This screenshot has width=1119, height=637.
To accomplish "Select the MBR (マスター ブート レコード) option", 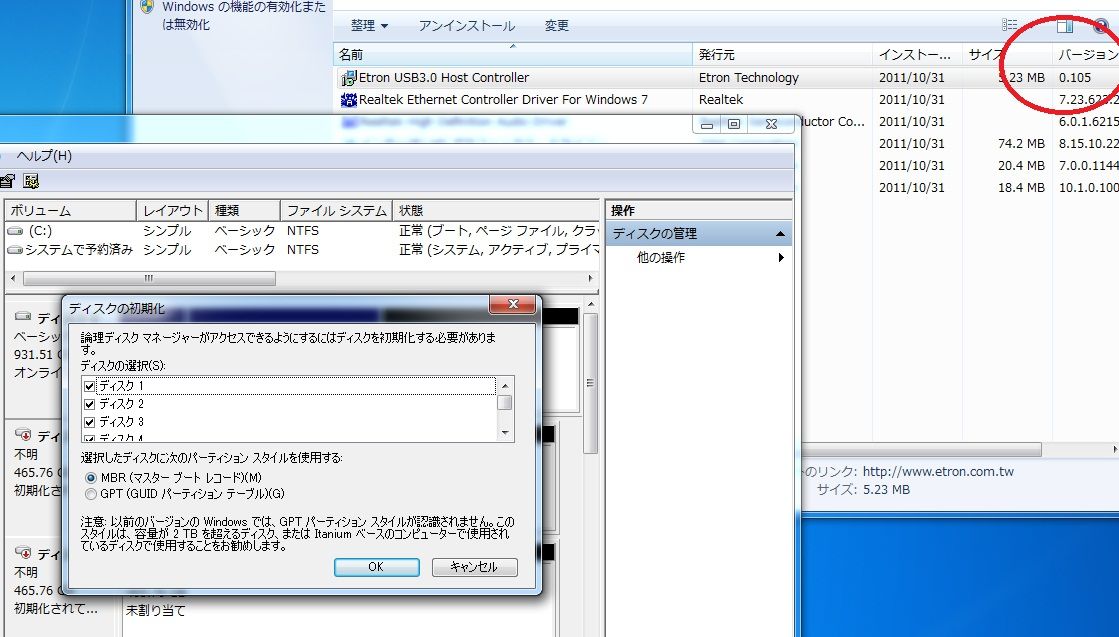I will pos(90,477).
